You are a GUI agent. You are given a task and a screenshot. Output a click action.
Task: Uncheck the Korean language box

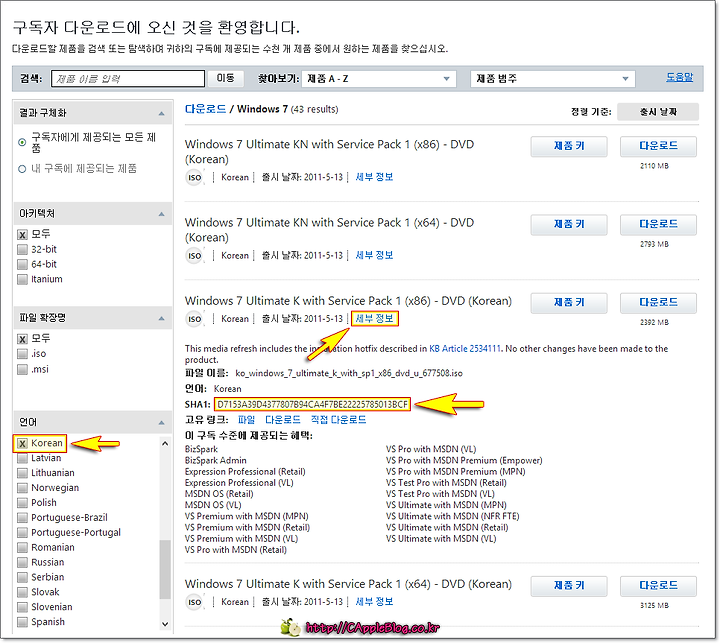(22, 443)
